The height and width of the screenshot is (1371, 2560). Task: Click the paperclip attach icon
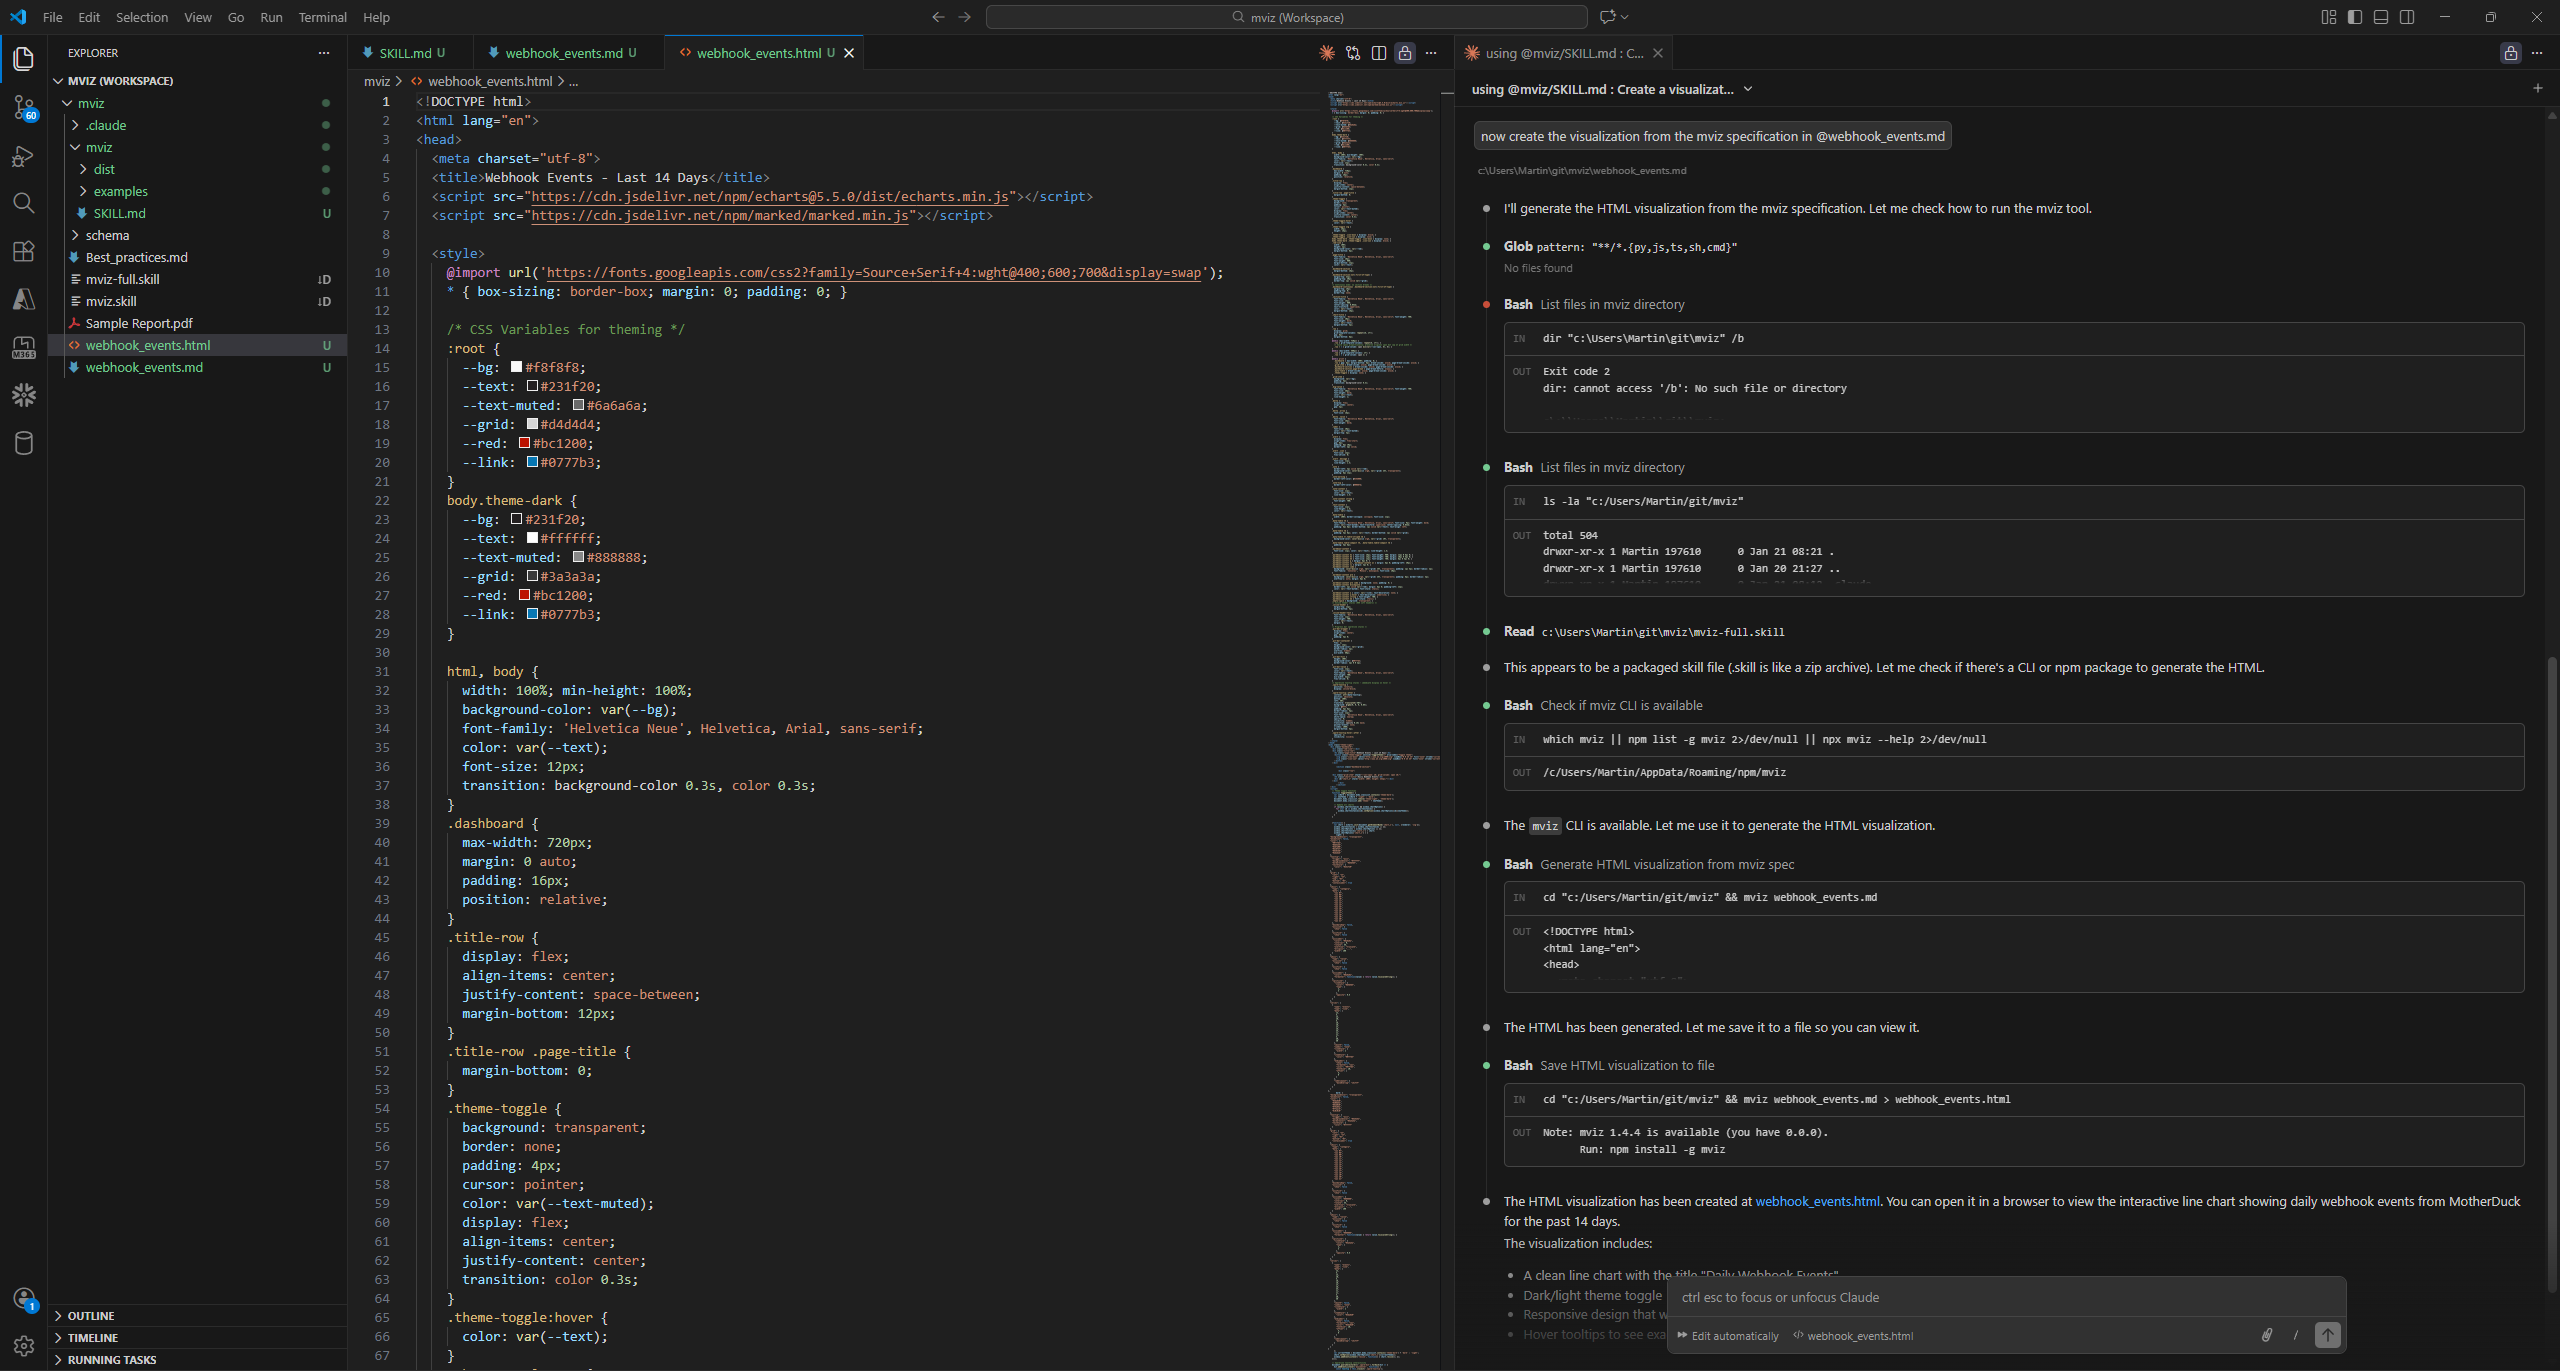pos(2267,1335)
